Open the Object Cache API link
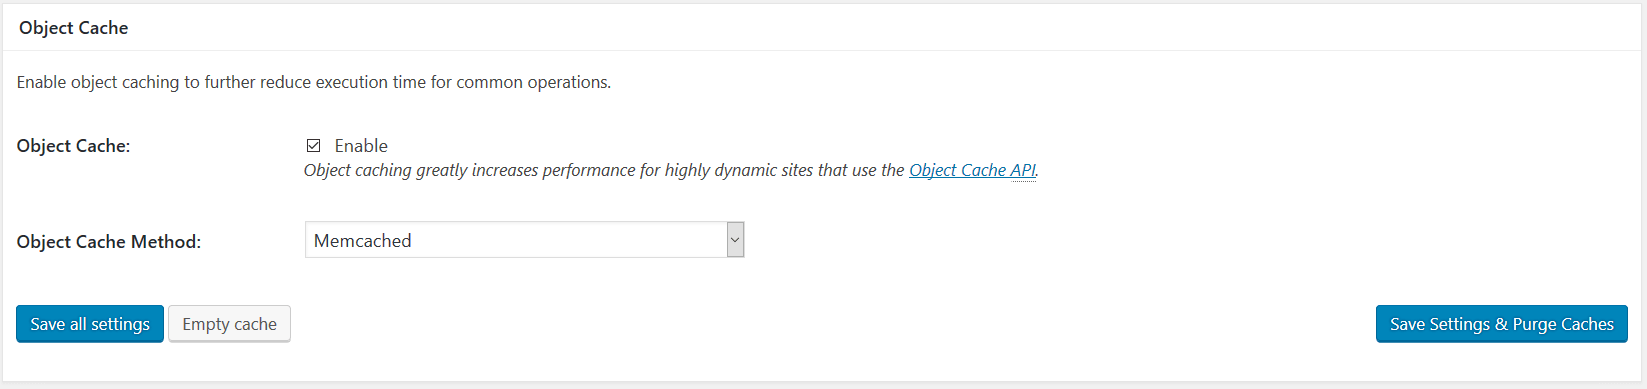The image size is (1647, 389). point(972,170)
